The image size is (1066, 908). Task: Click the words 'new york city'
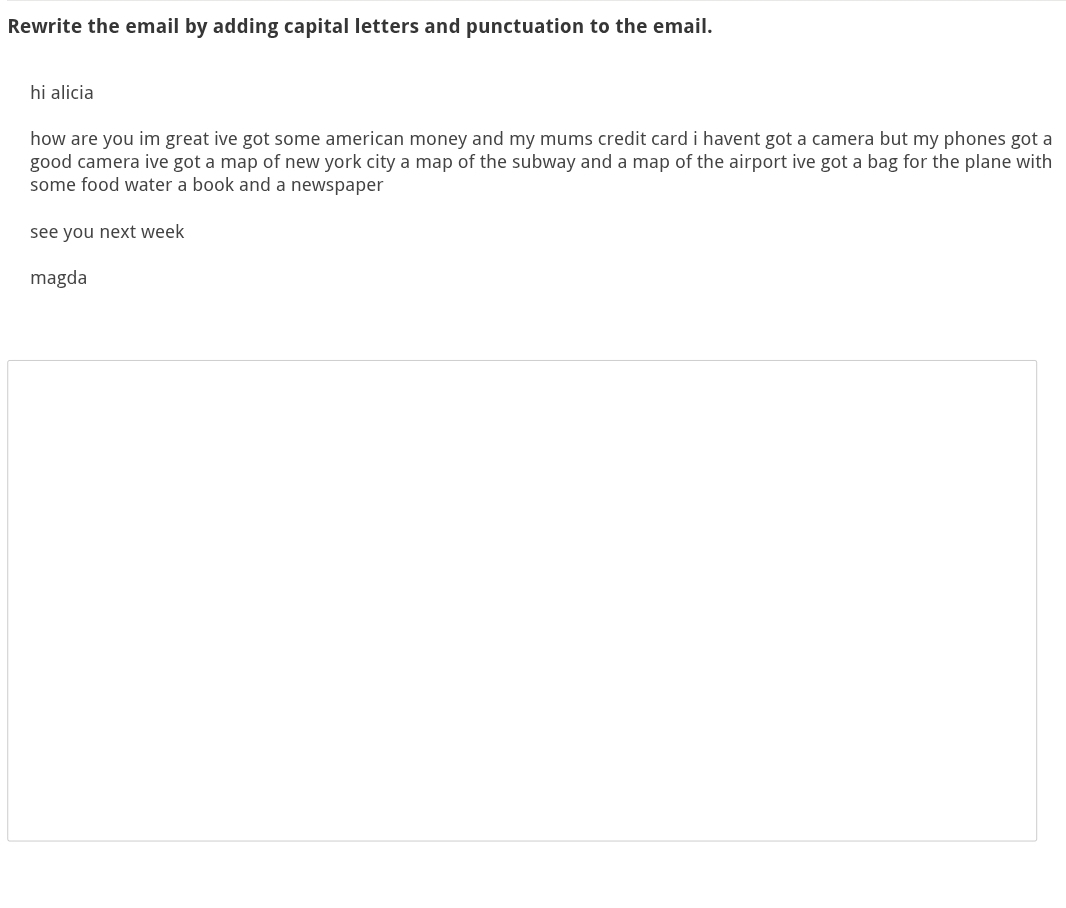coord(340,162)
